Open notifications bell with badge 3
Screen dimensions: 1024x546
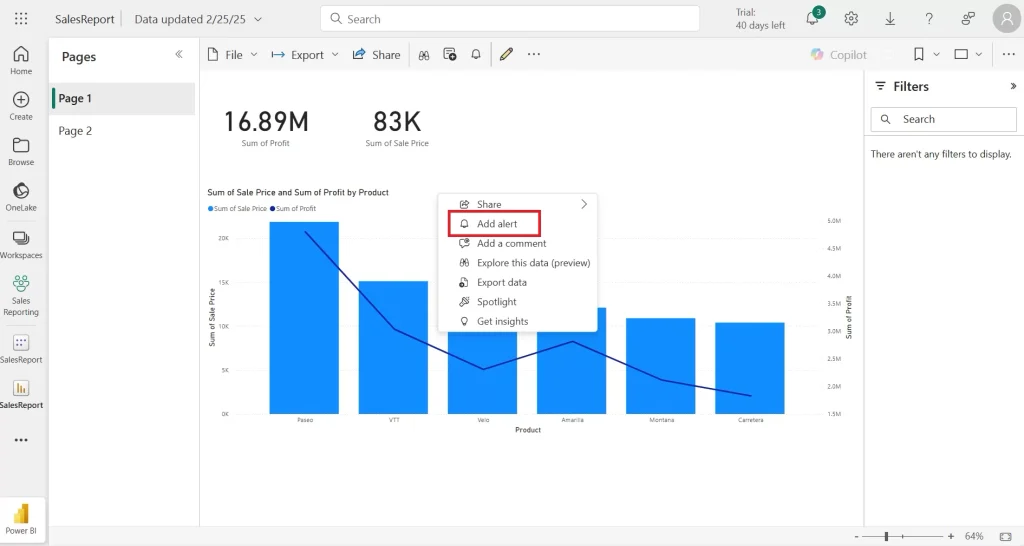813,18
